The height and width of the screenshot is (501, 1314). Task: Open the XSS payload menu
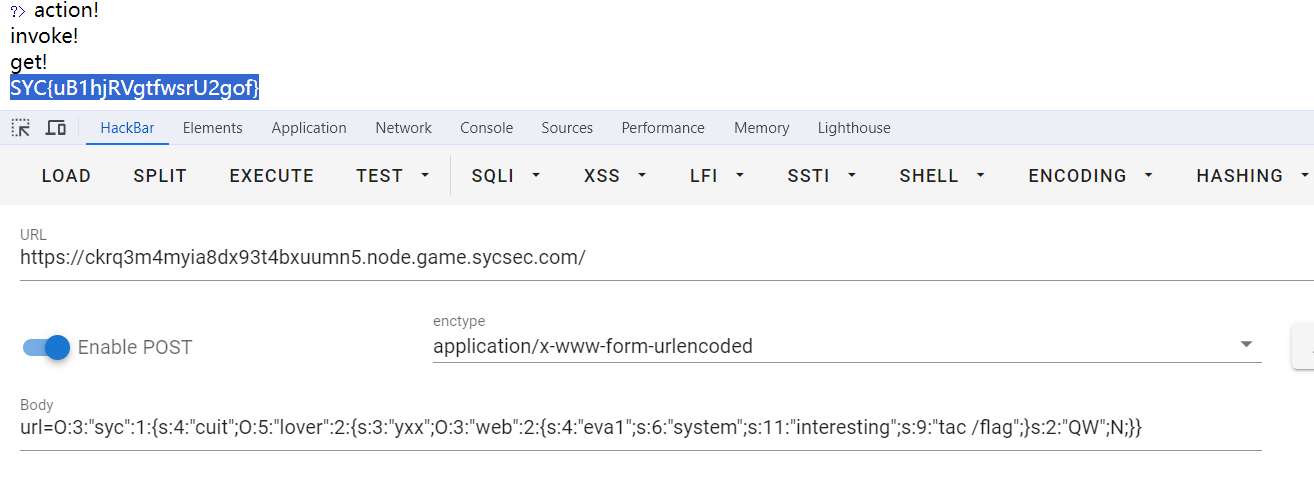pyautogui.click(x=612, y=176)
